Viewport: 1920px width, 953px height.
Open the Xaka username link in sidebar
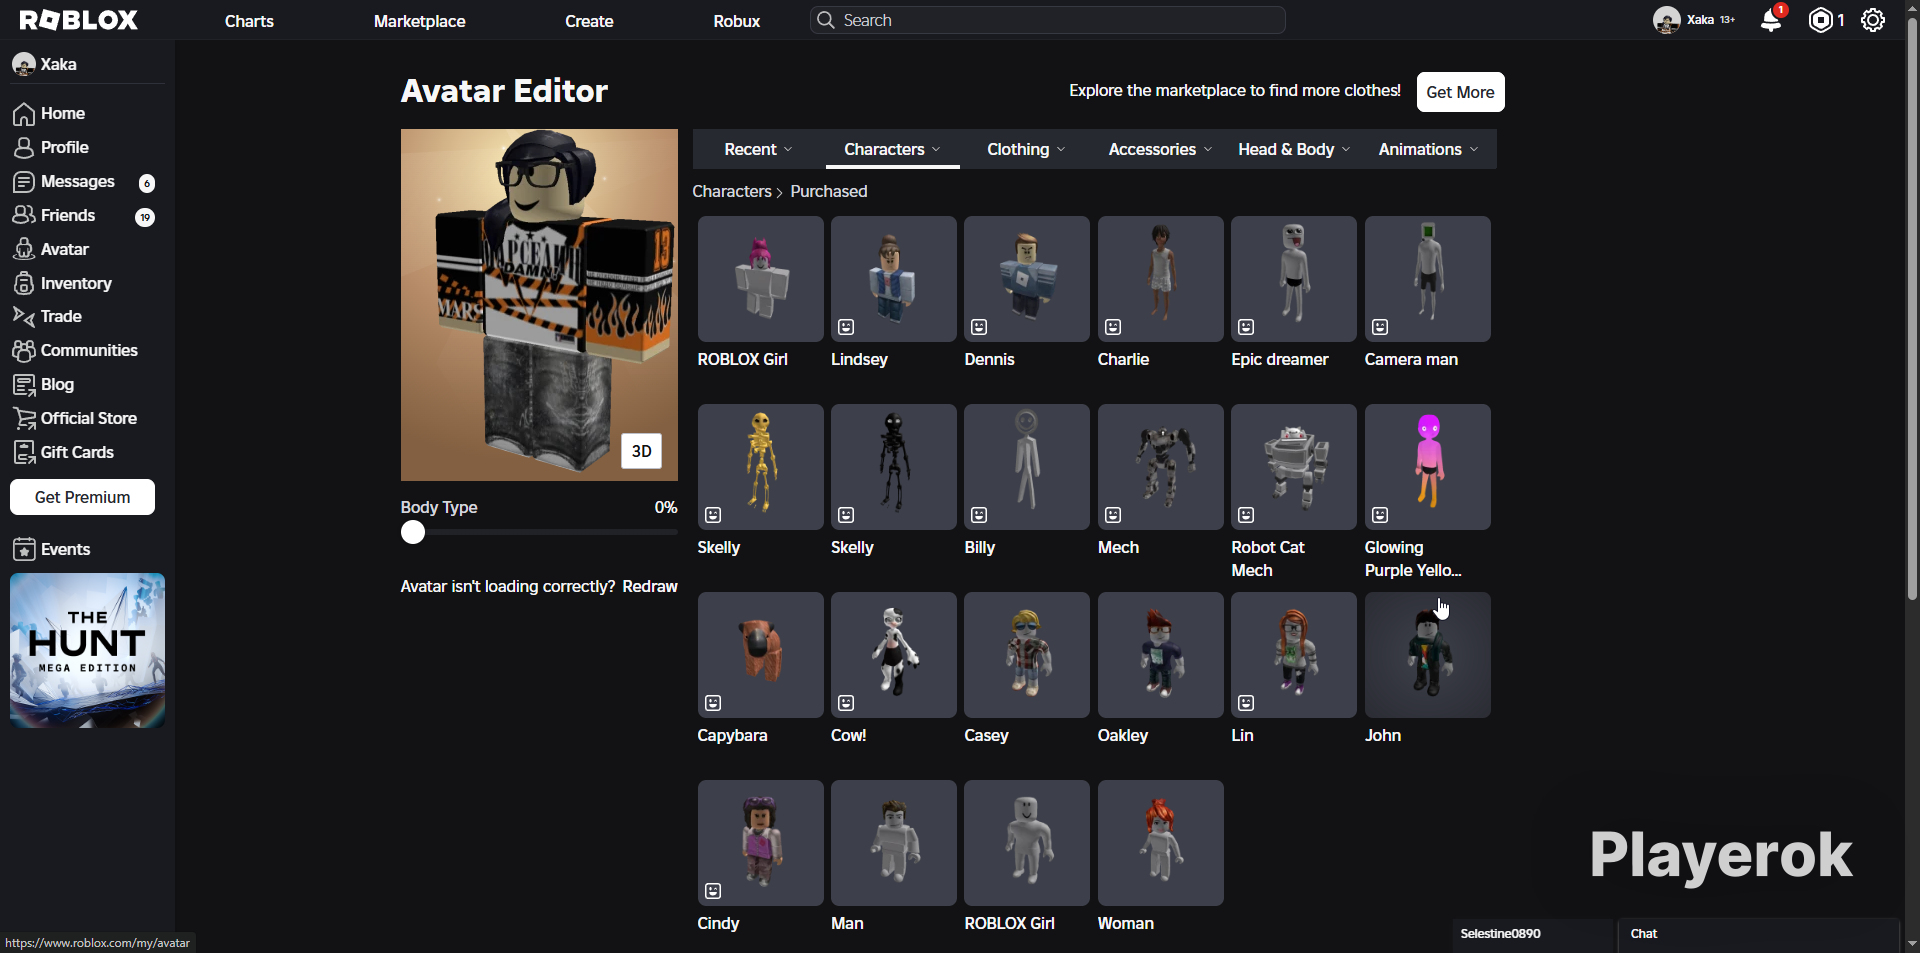pyautogui.click(x=59, y=64)
